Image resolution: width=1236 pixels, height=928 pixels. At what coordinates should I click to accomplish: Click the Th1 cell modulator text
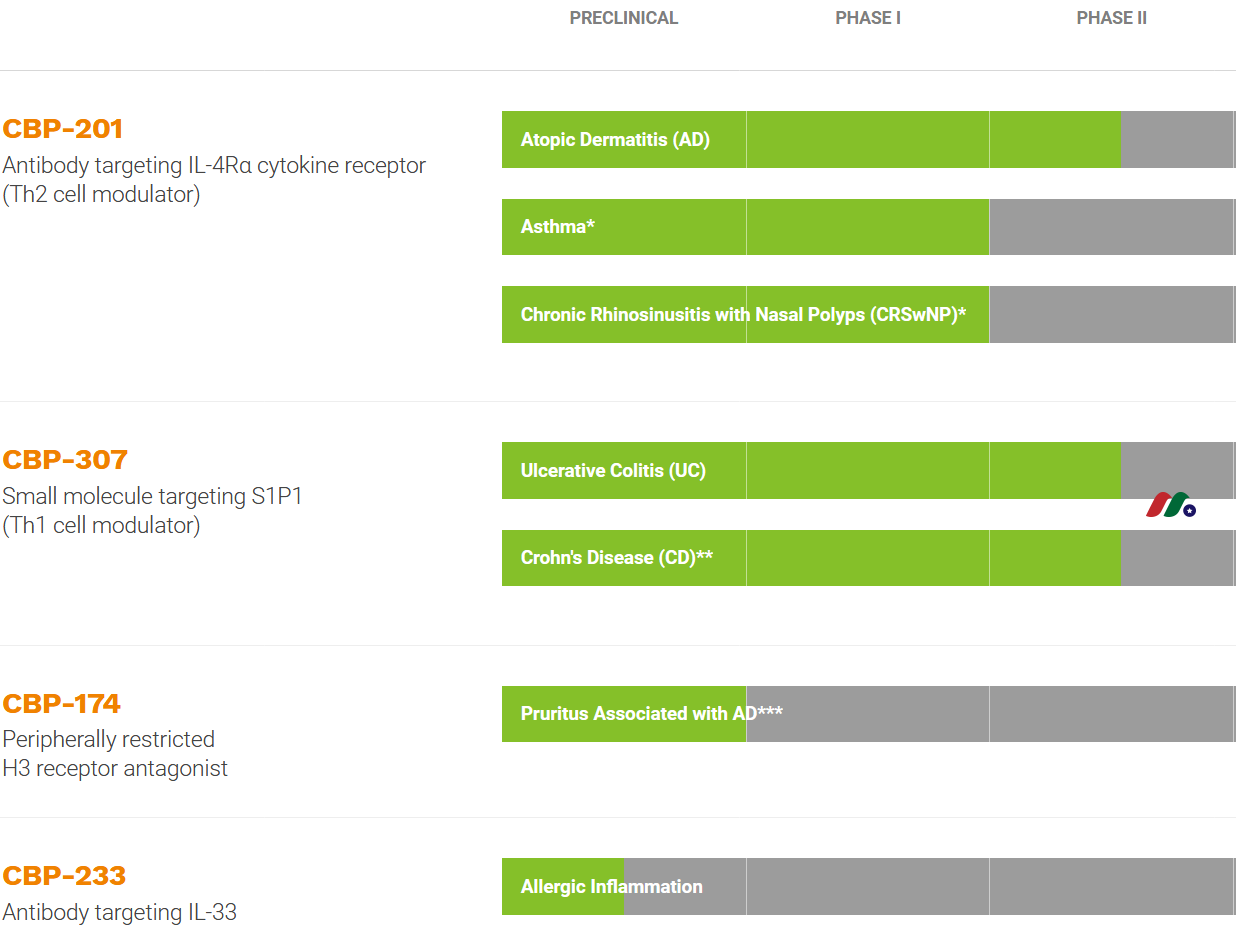click(101, 525)
